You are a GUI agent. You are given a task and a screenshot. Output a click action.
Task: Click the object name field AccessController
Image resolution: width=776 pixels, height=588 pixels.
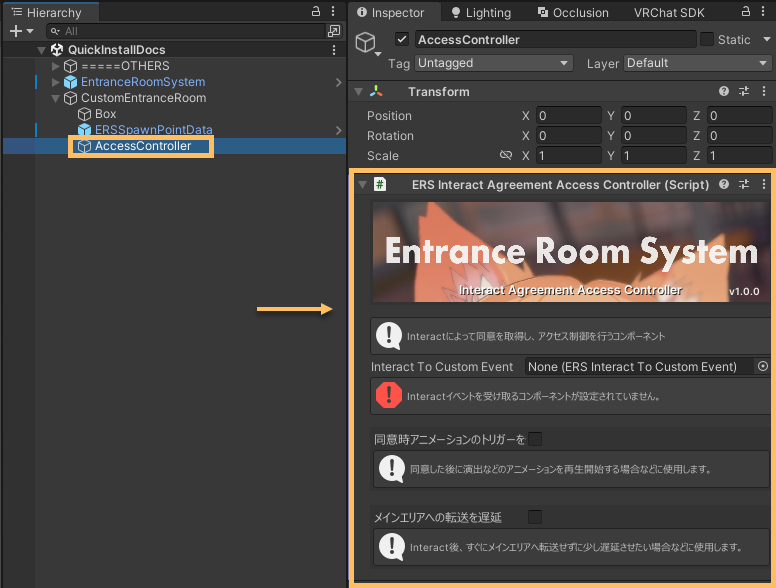pos(554,40)
